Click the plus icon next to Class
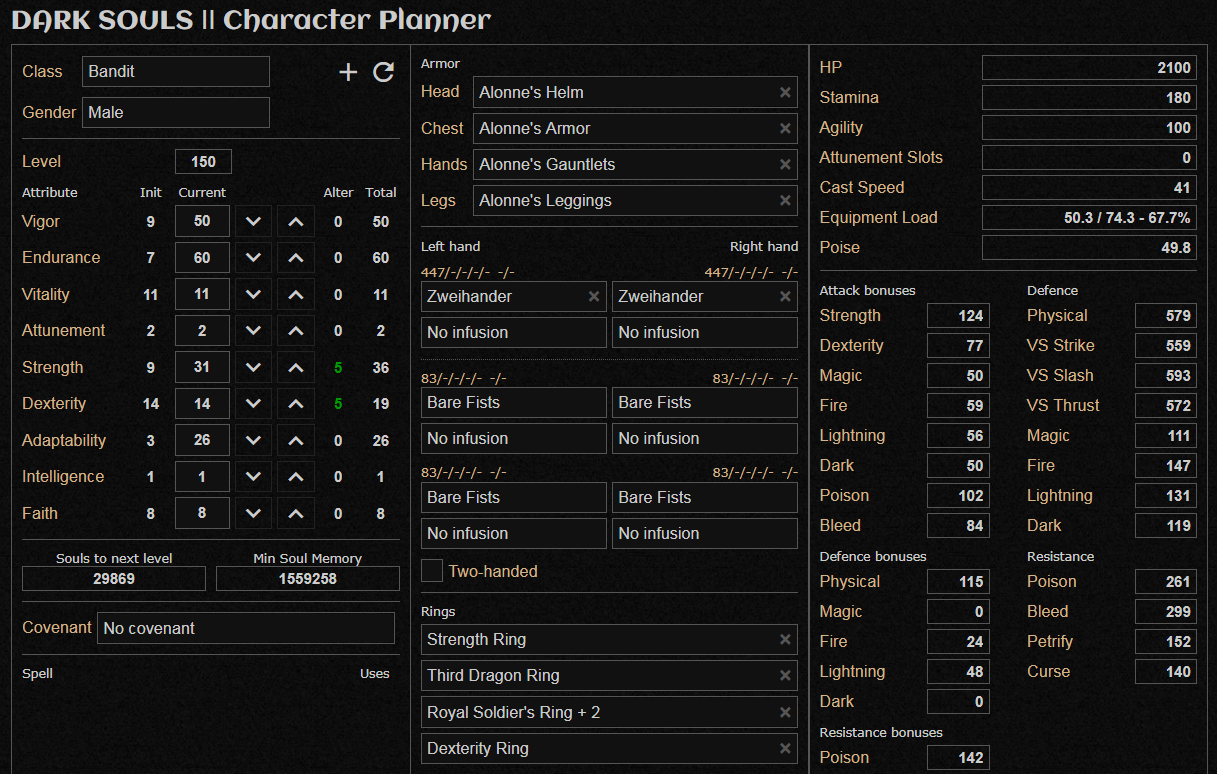Screen dimensions: 1217x774 pos(348,72)
